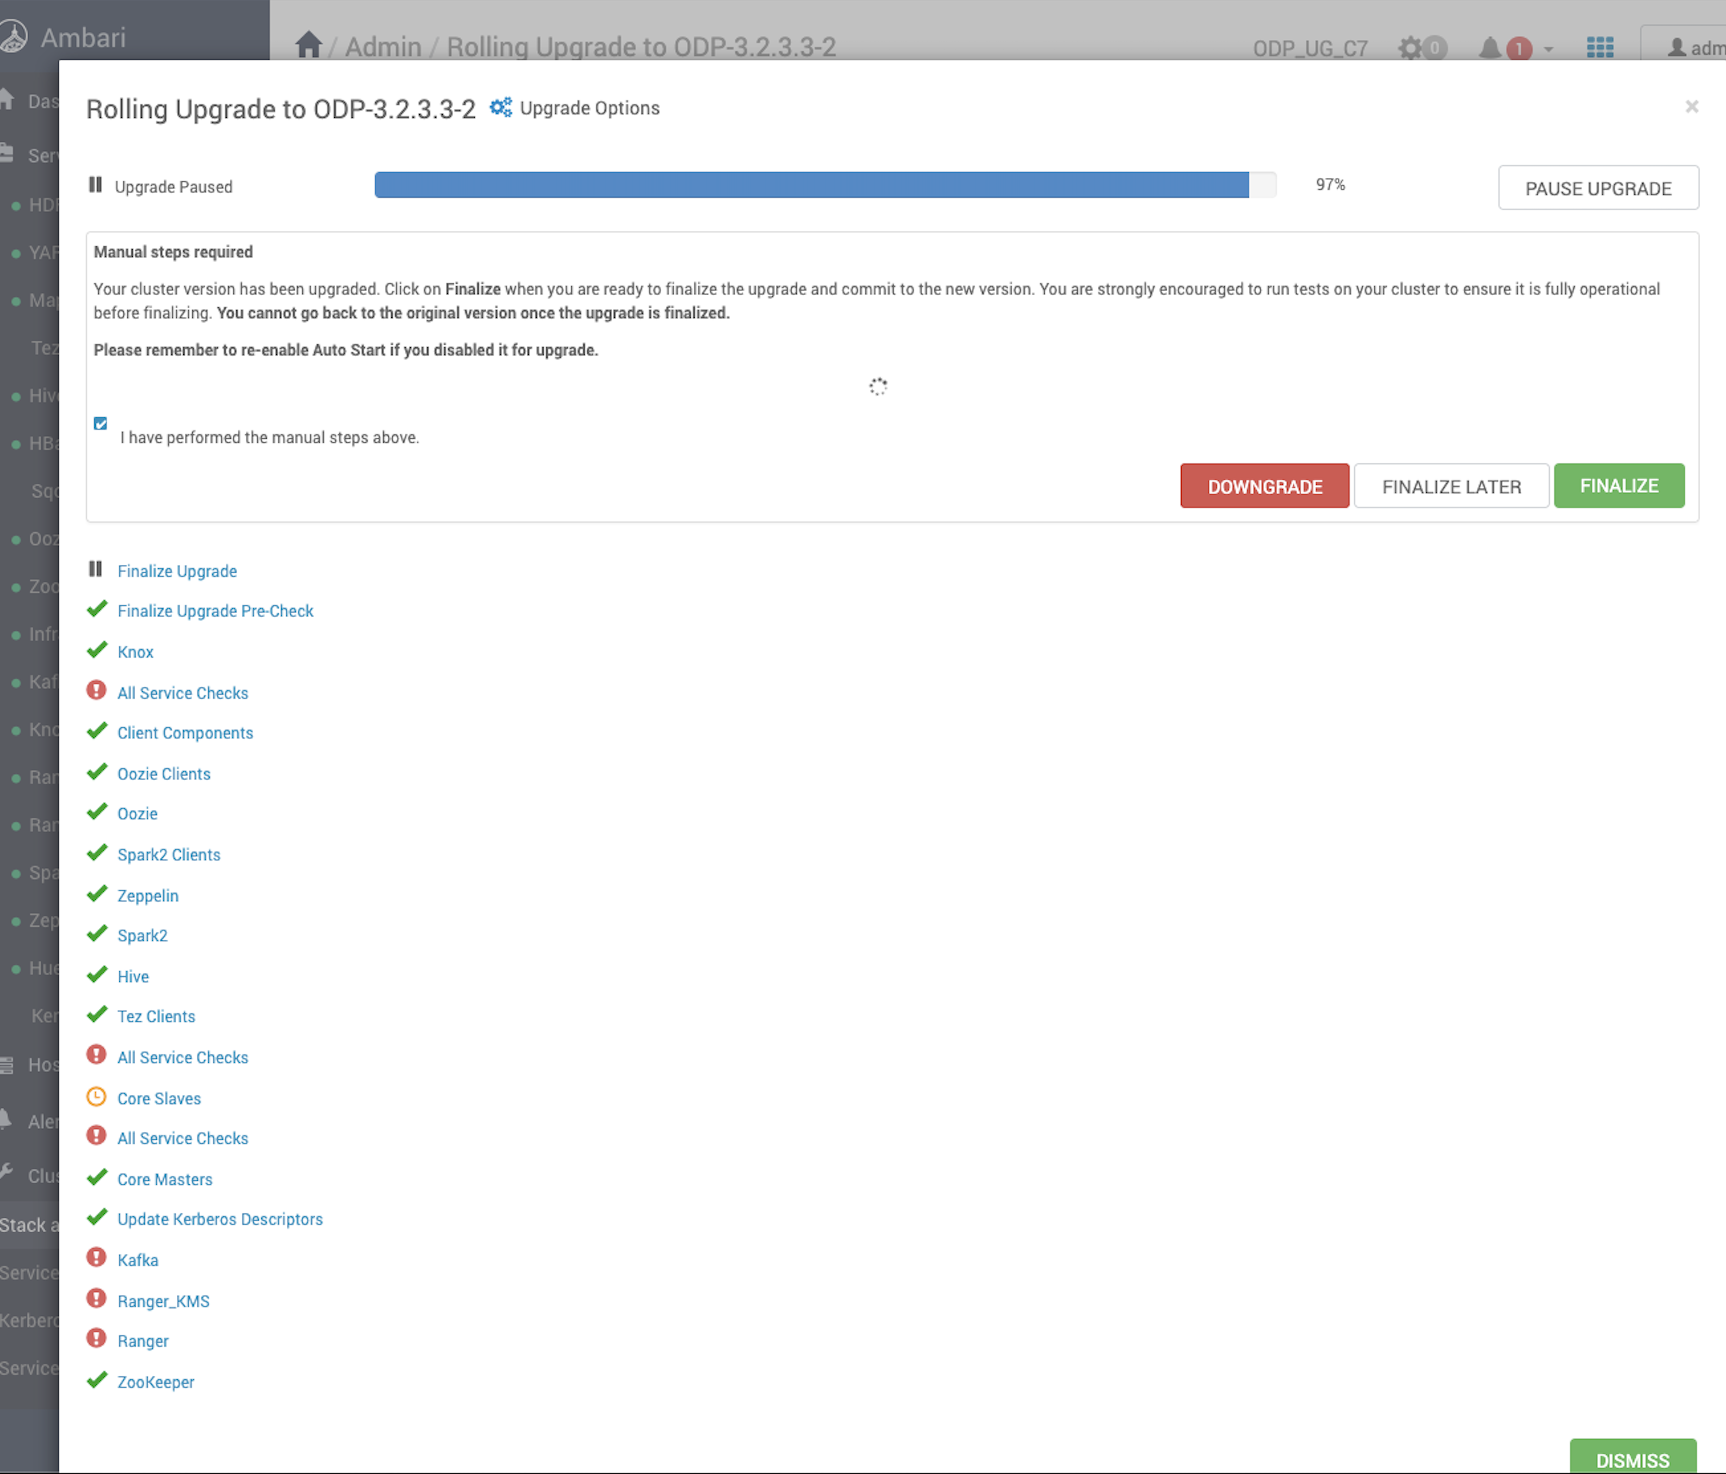Click the ODP_UG_C7 cluster name
Screen dimensions: 1726x1474
(1310, 48)
